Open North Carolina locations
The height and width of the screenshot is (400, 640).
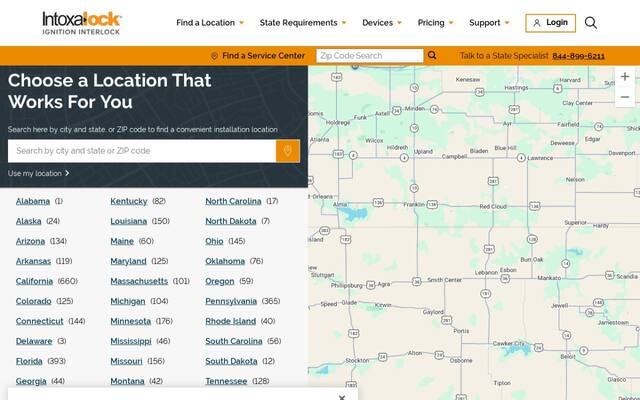[233, 201]
